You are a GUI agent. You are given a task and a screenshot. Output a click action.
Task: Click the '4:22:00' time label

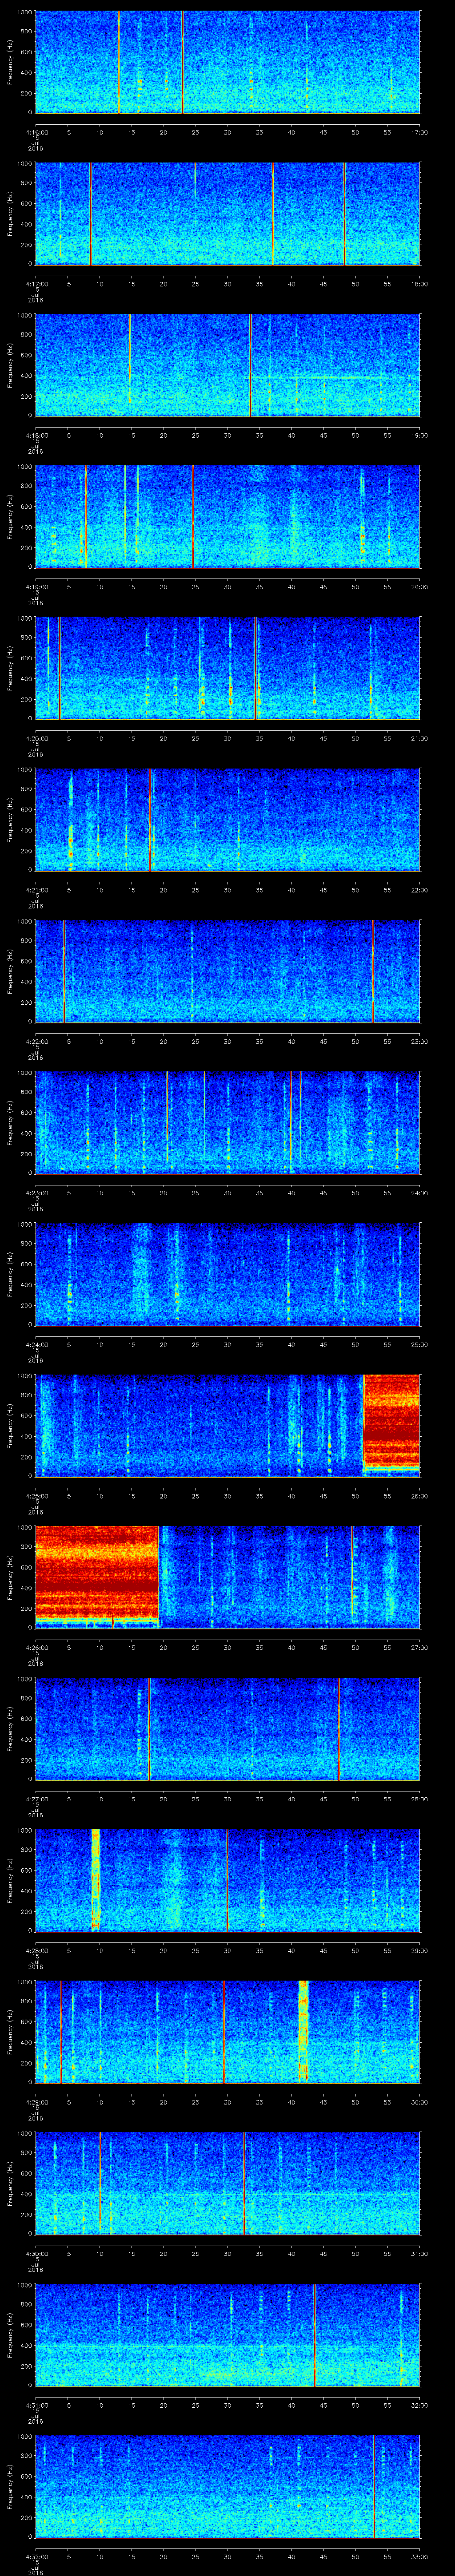(x=36, y=1041)
